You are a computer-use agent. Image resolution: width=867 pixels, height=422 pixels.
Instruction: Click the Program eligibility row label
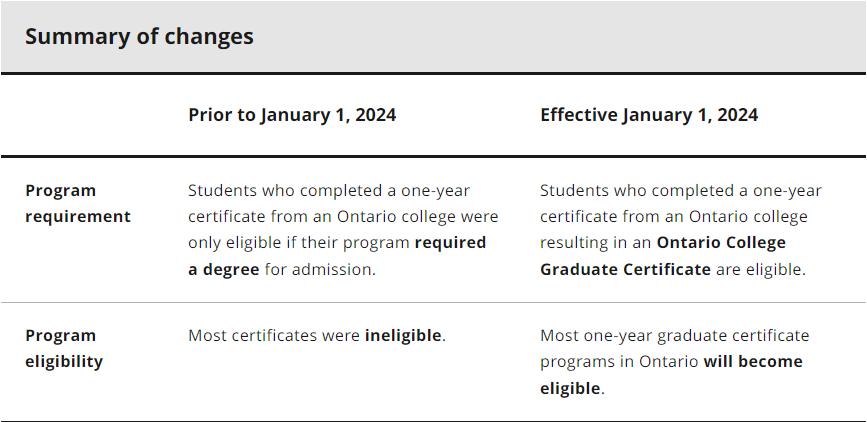[x=64, y=348]
